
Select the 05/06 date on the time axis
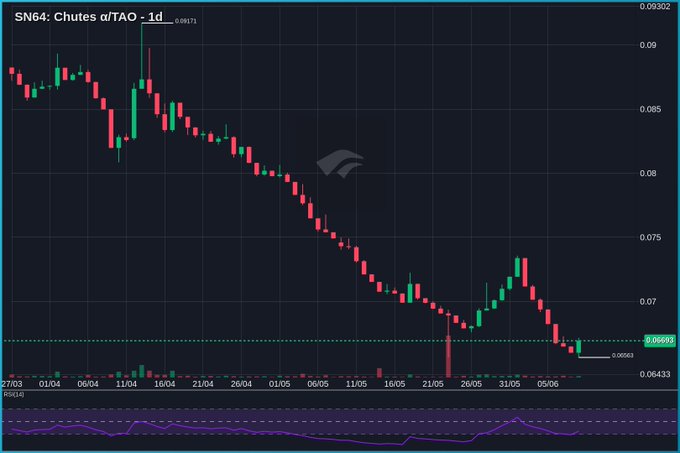click(548, 384)
